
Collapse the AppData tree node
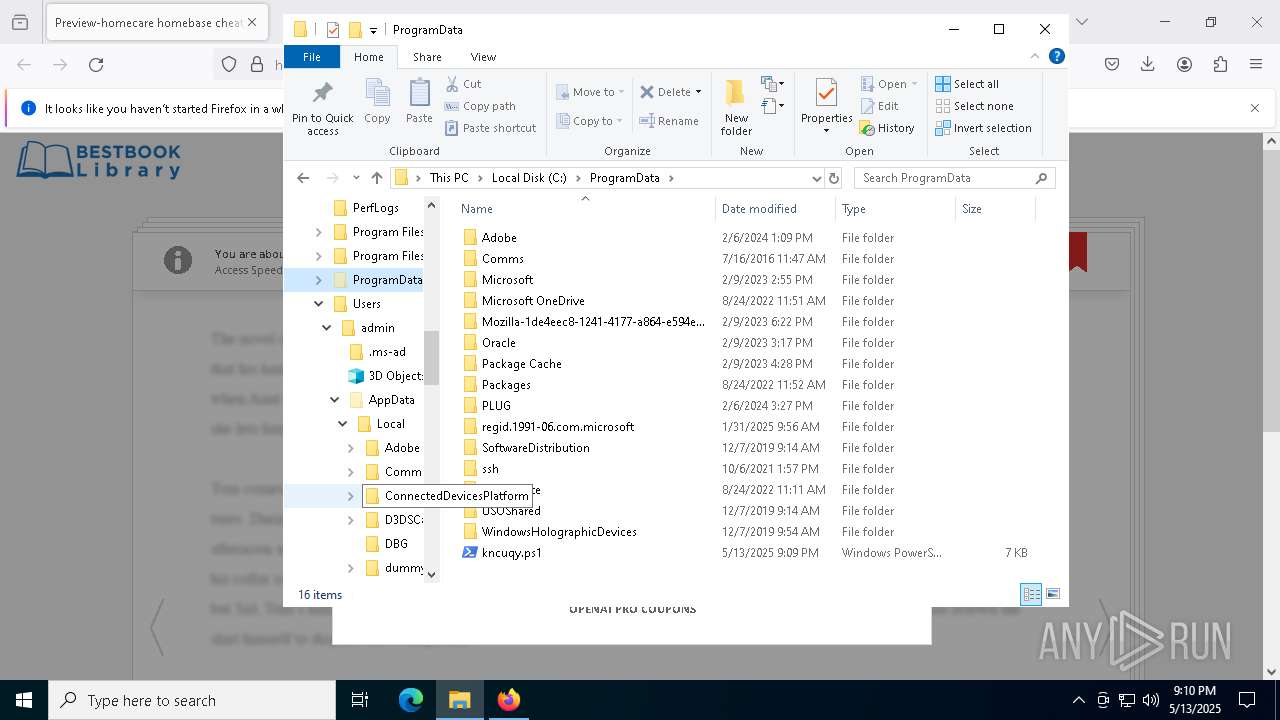(334, 400)
